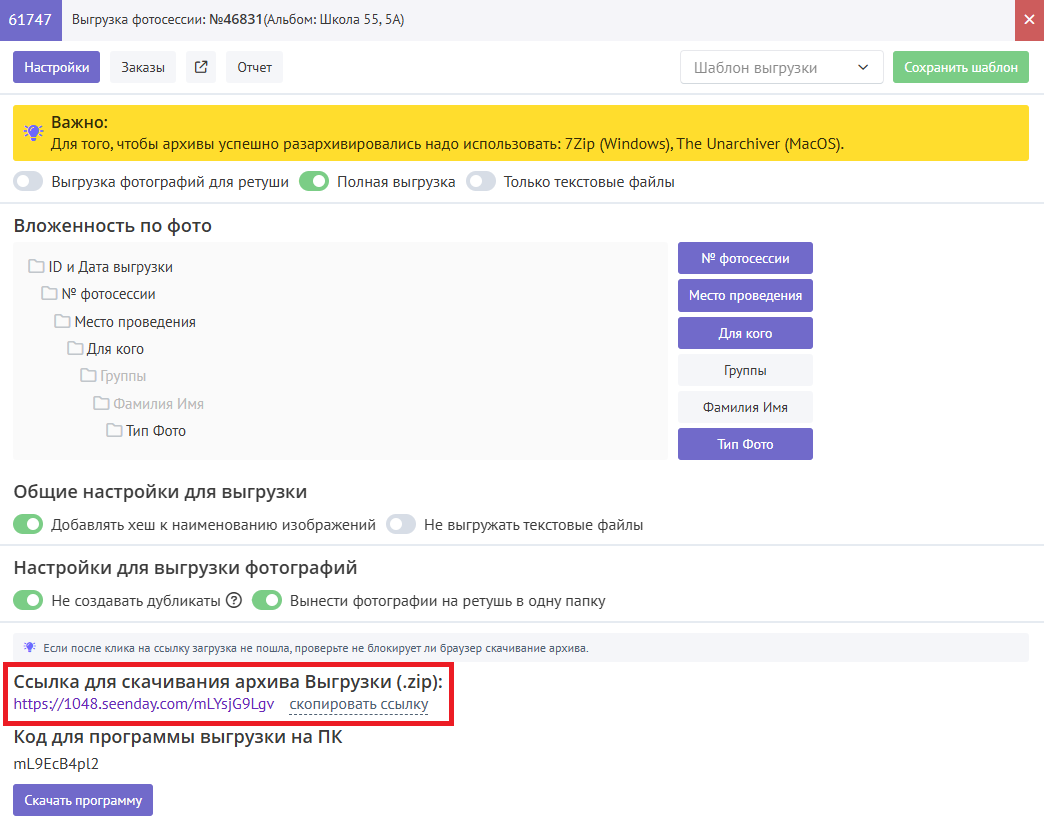Screen dimensions: 1044x826
Task: Click скопировать ссылку link
Action: tap(358, 704)
